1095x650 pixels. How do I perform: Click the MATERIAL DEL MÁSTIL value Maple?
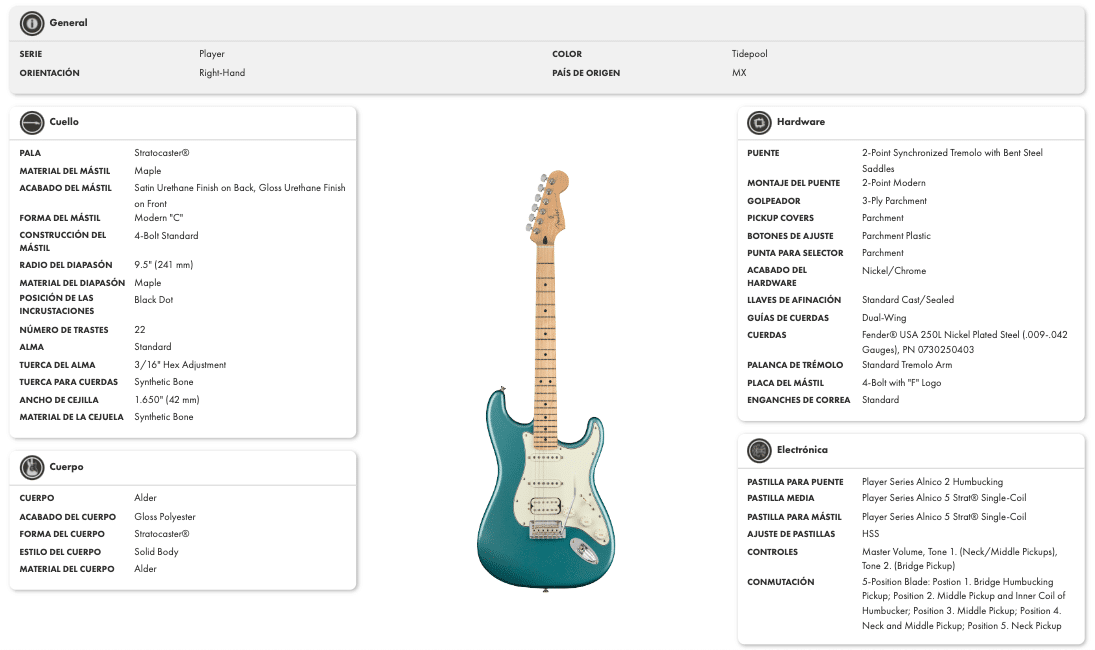pos(147,171)
